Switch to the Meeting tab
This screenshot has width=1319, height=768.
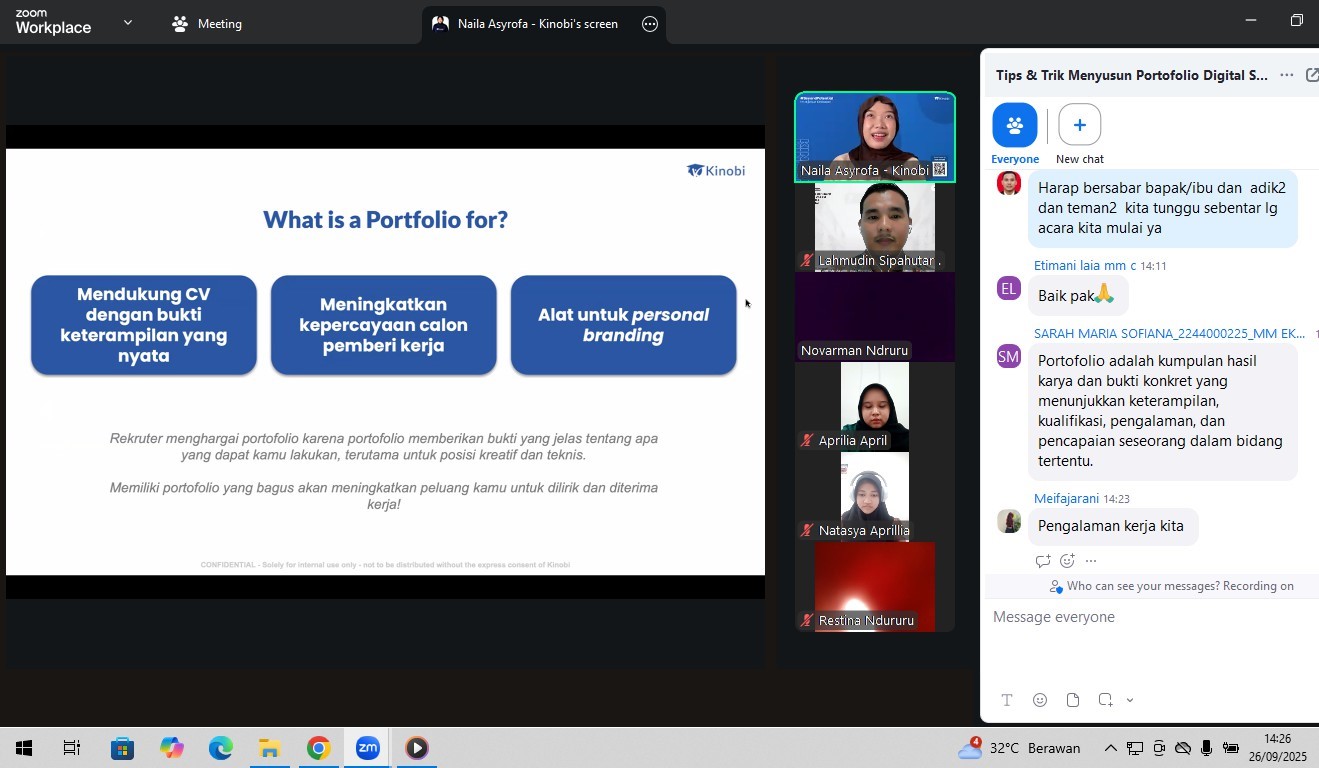[x=207, y=24]
